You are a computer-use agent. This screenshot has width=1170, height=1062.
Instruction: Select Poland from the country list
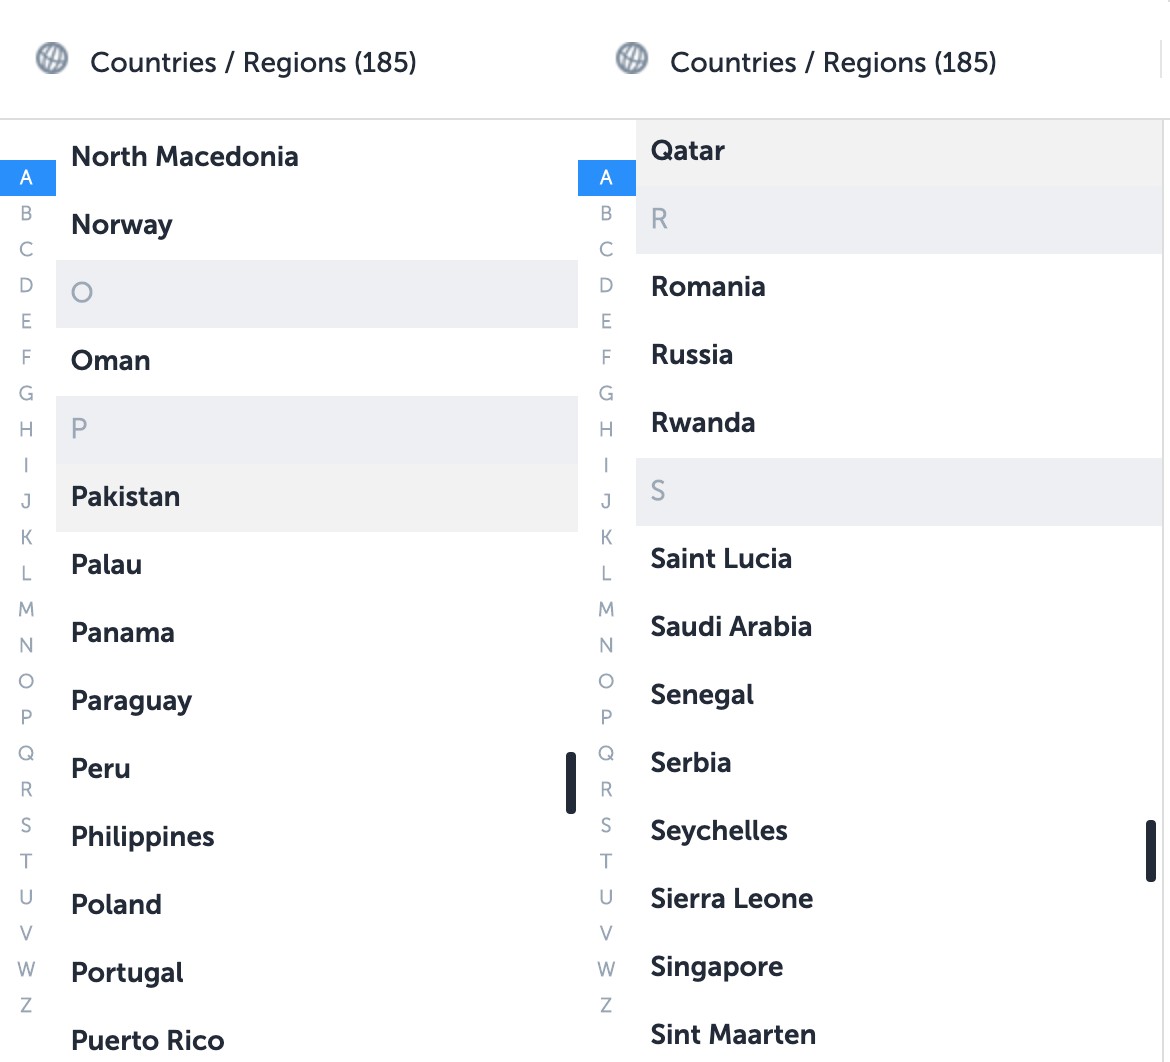(x=116, y=904)
